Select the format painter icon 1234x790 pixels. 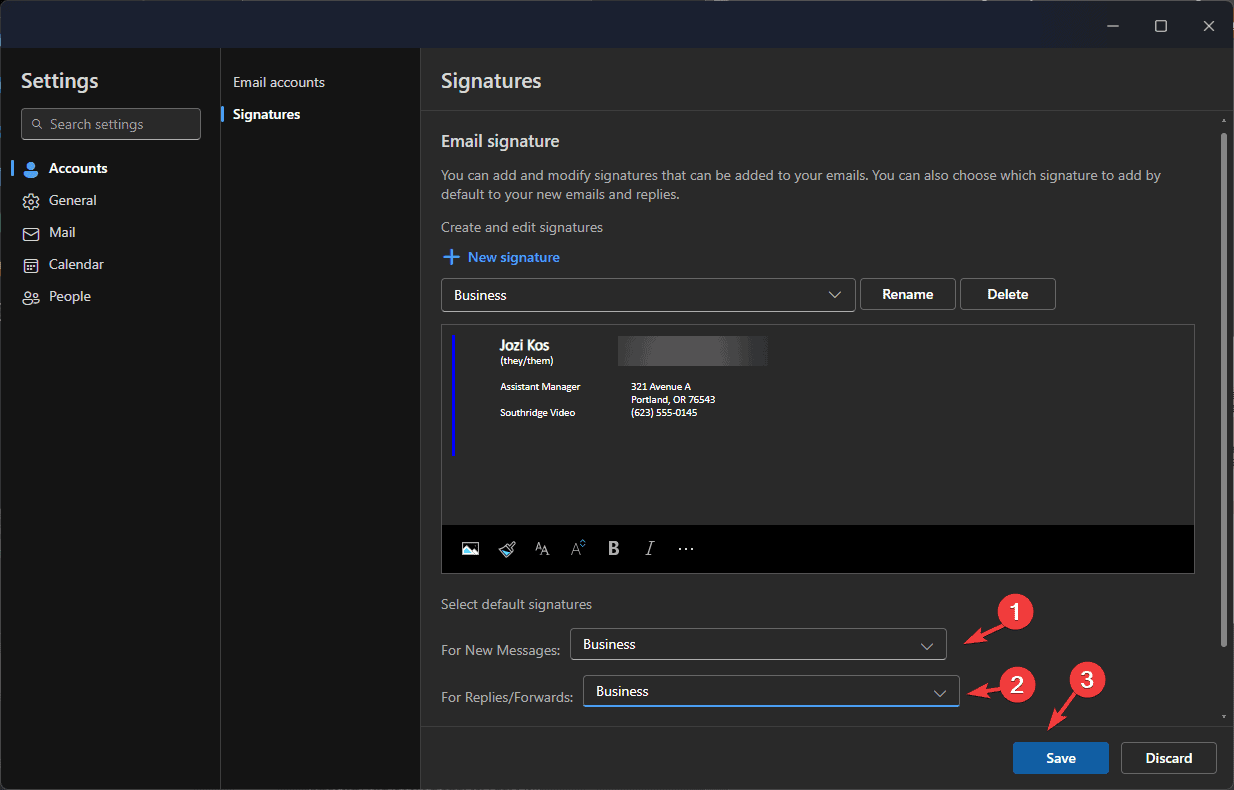(x=507, y=548)
